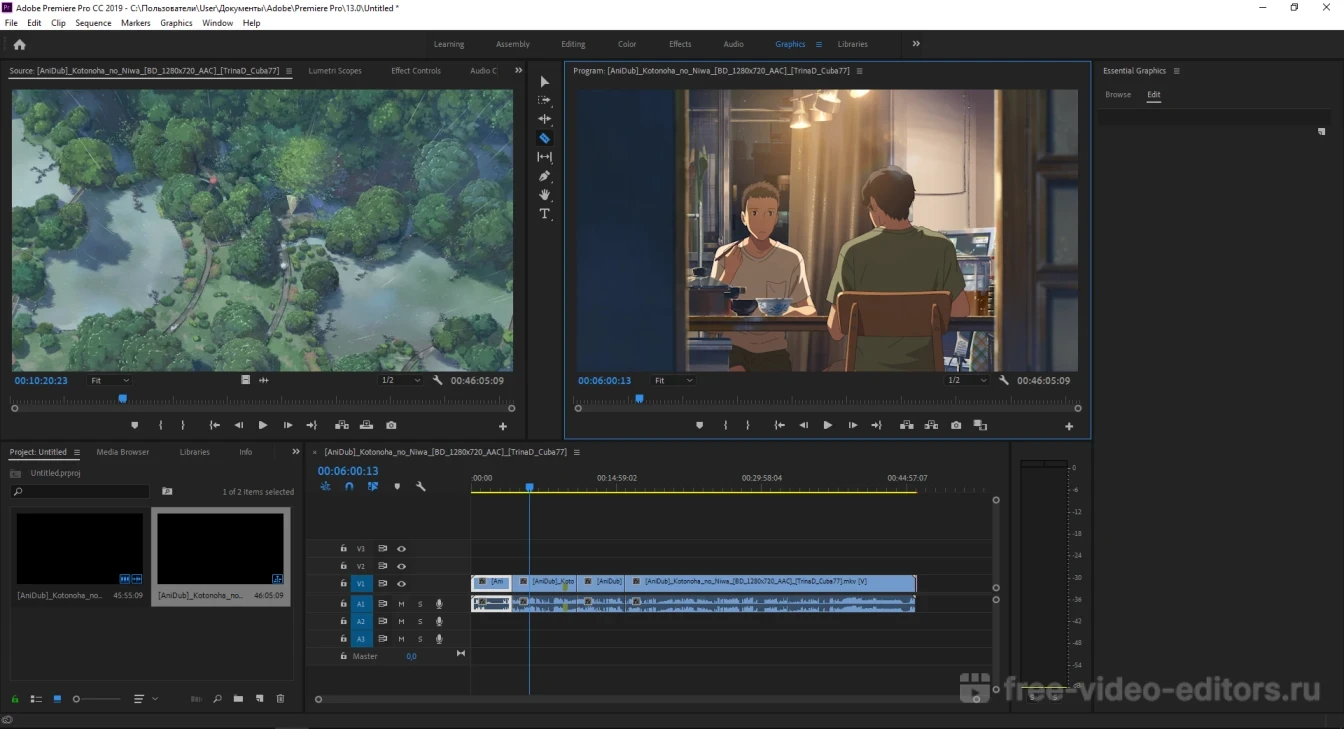The height and width of the screenshot is (729, 1344).
Task: Open Source monitor Fit zoom dropdown
Action: (x=110, y=380)
